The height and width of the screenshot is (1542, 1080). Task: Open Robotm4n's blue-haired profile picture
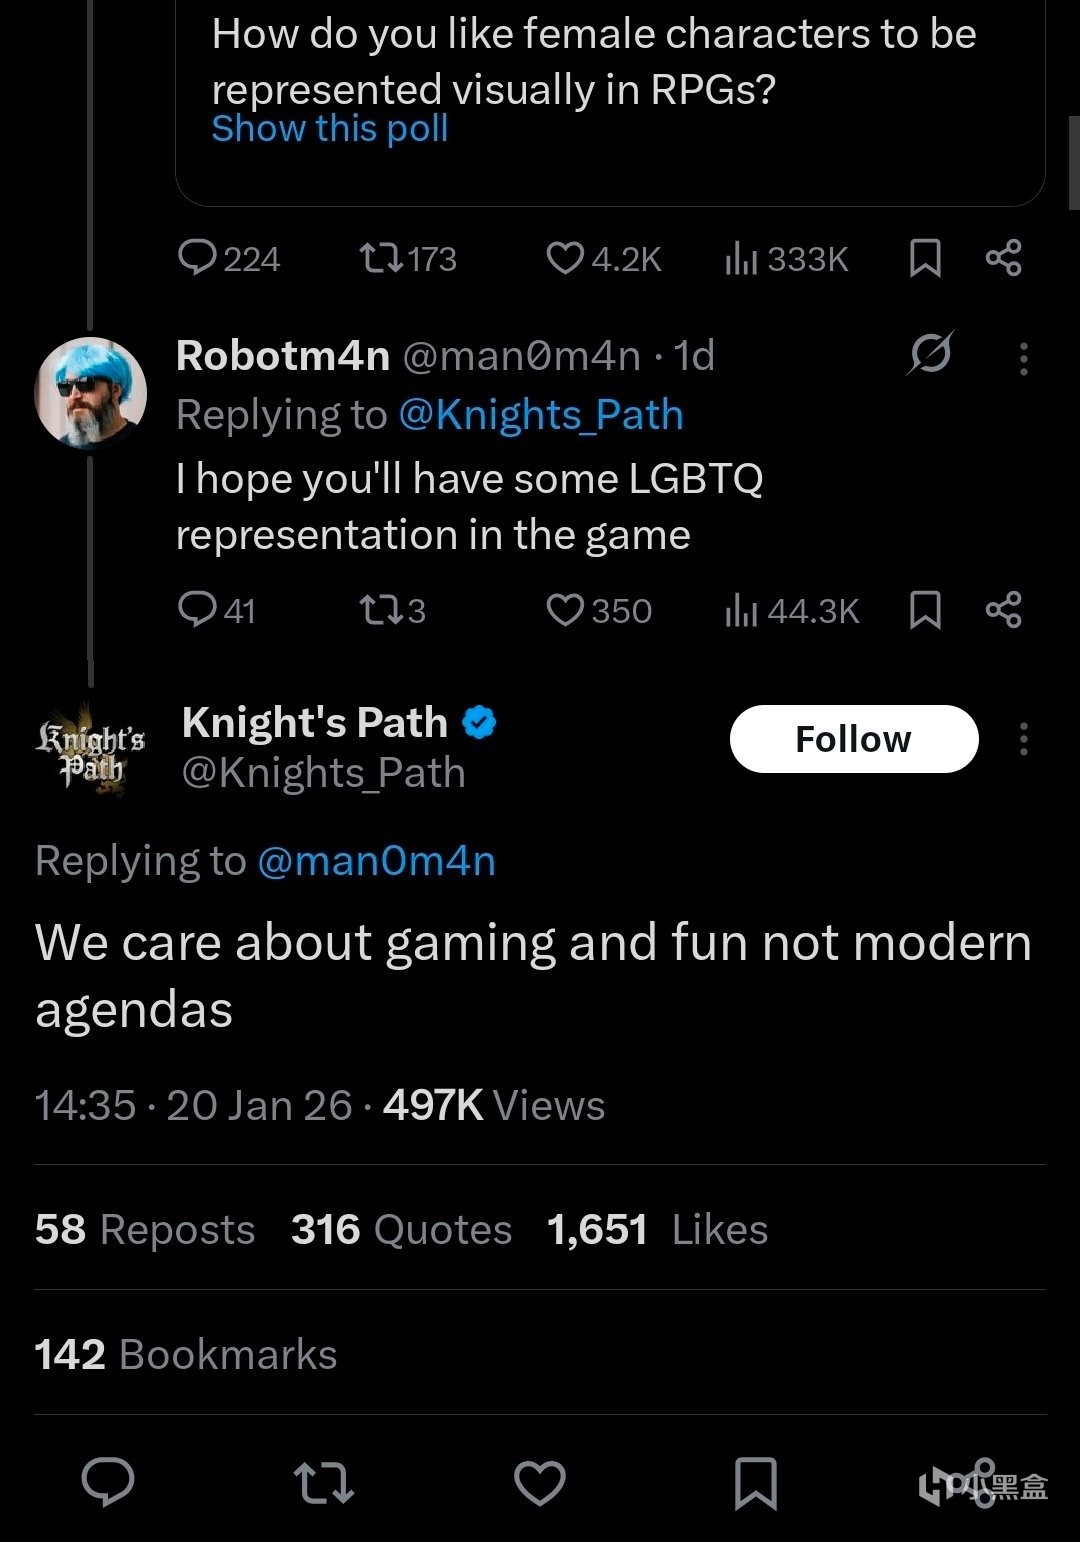pyautogui.click(x=91, y=392)
